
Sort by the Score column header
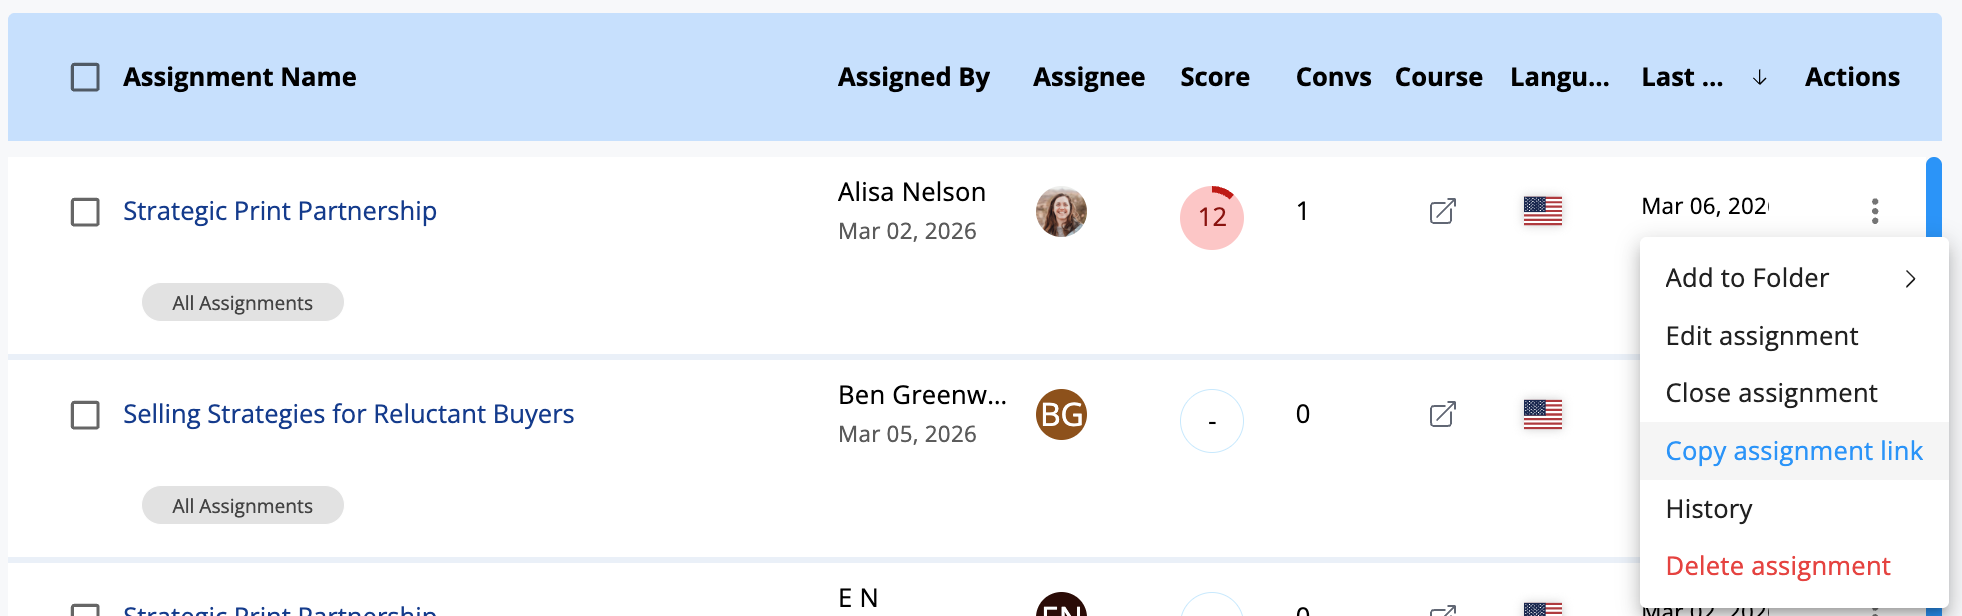(1214, 77)
